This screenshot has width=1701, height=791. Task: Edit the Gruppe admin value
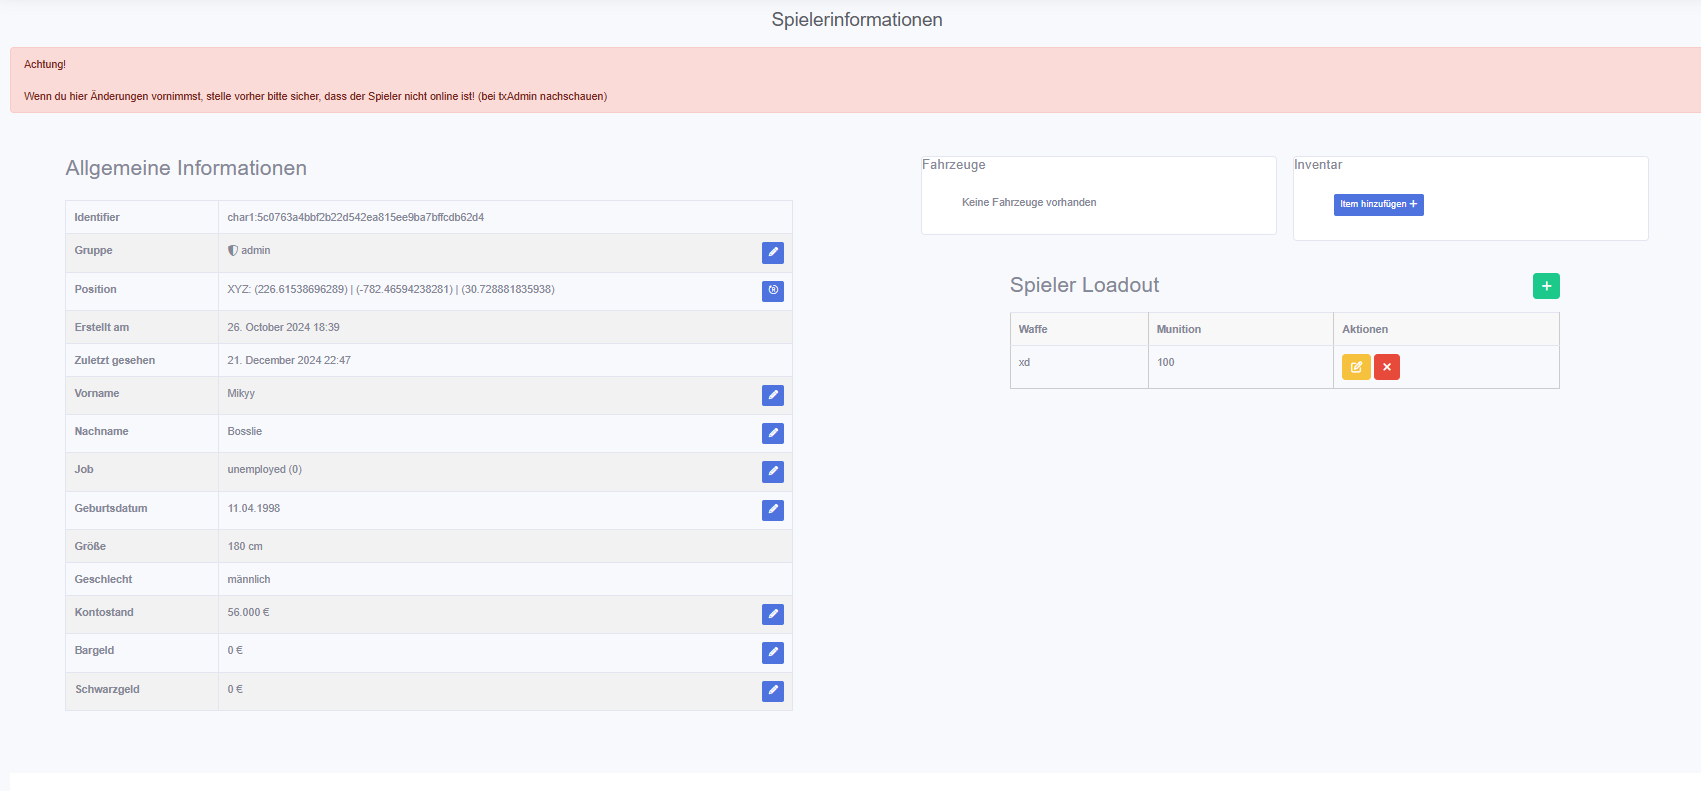pyautogui.click(x=772, y=253)
